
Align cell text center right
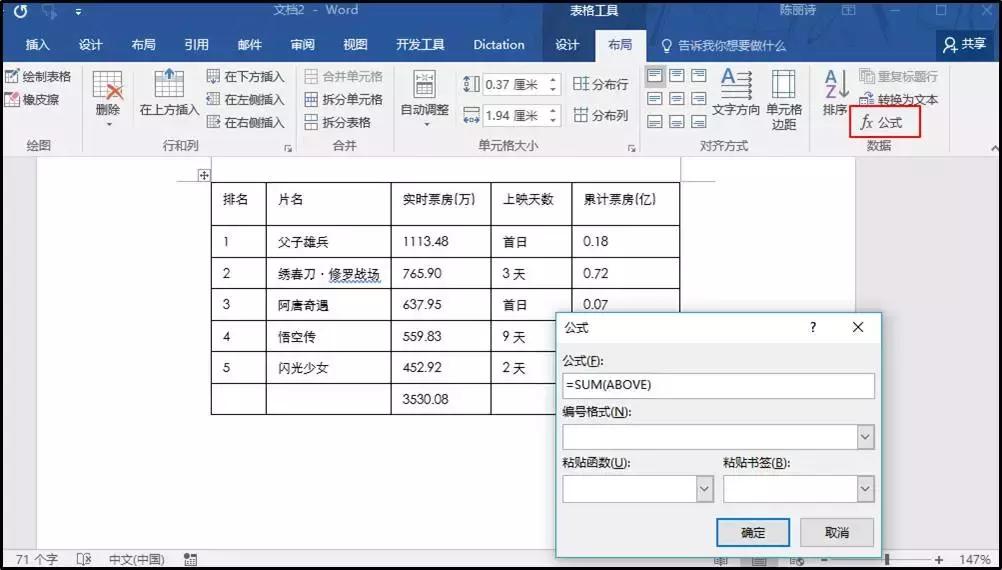tap(698, 98)
